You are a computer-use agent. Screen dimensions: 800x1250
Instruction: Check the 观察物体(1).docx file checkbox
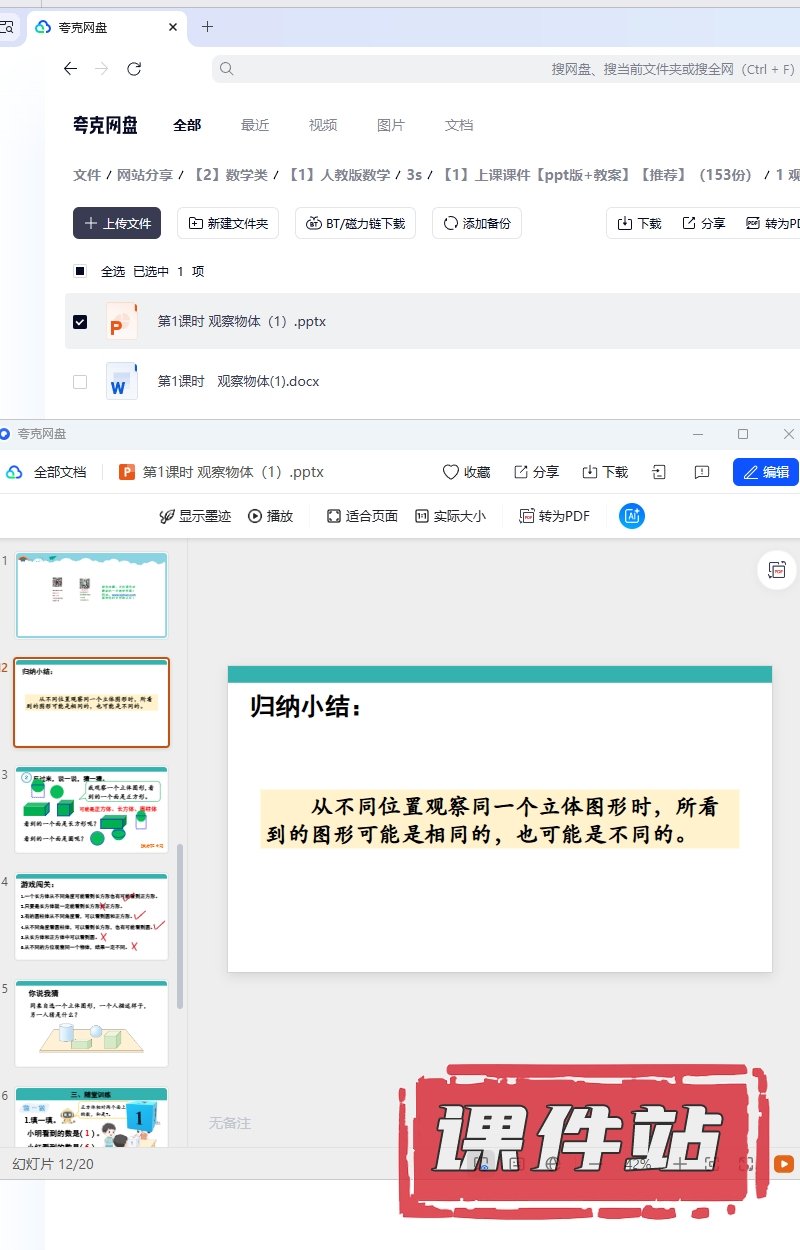click(x=81, y=382)
